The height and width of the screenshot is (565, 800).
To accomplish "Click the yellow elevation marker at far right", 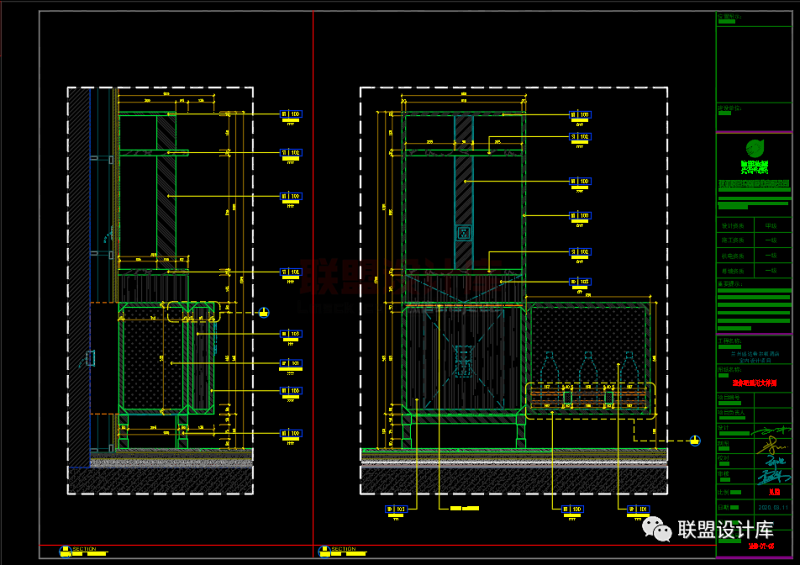I will pyautogui.click(x=694, y=439).
